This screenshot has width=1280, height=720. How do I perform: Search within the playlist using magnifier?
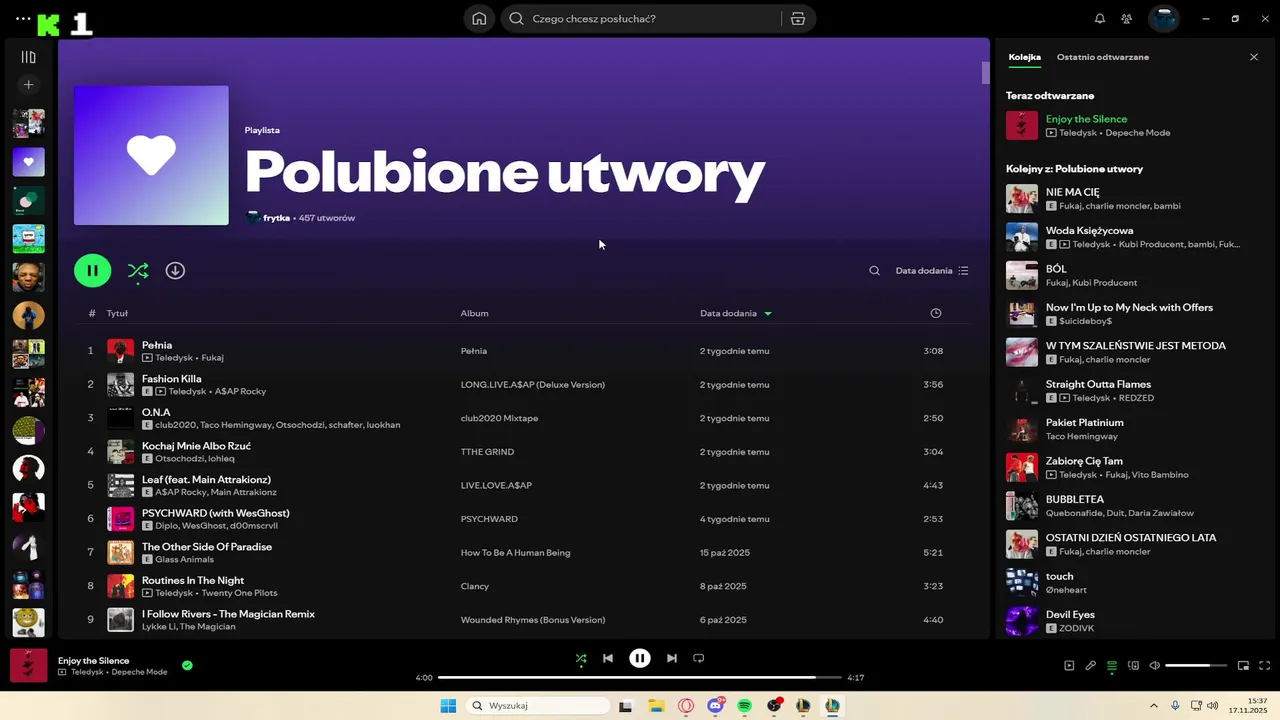point(874,270)
